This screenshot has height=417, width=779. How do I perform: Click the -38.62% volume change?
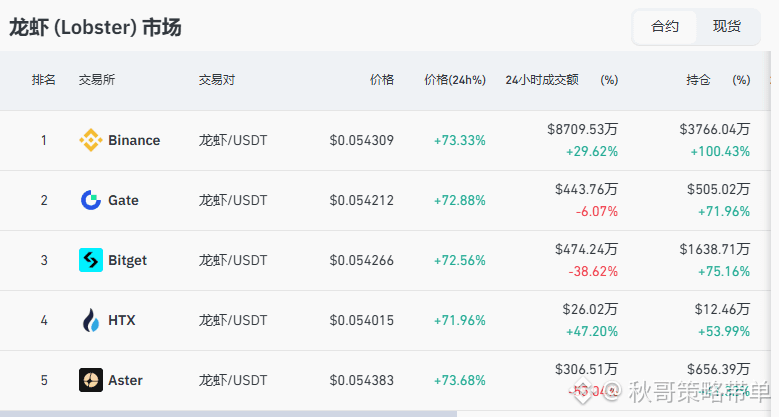[x=593, y=271]
